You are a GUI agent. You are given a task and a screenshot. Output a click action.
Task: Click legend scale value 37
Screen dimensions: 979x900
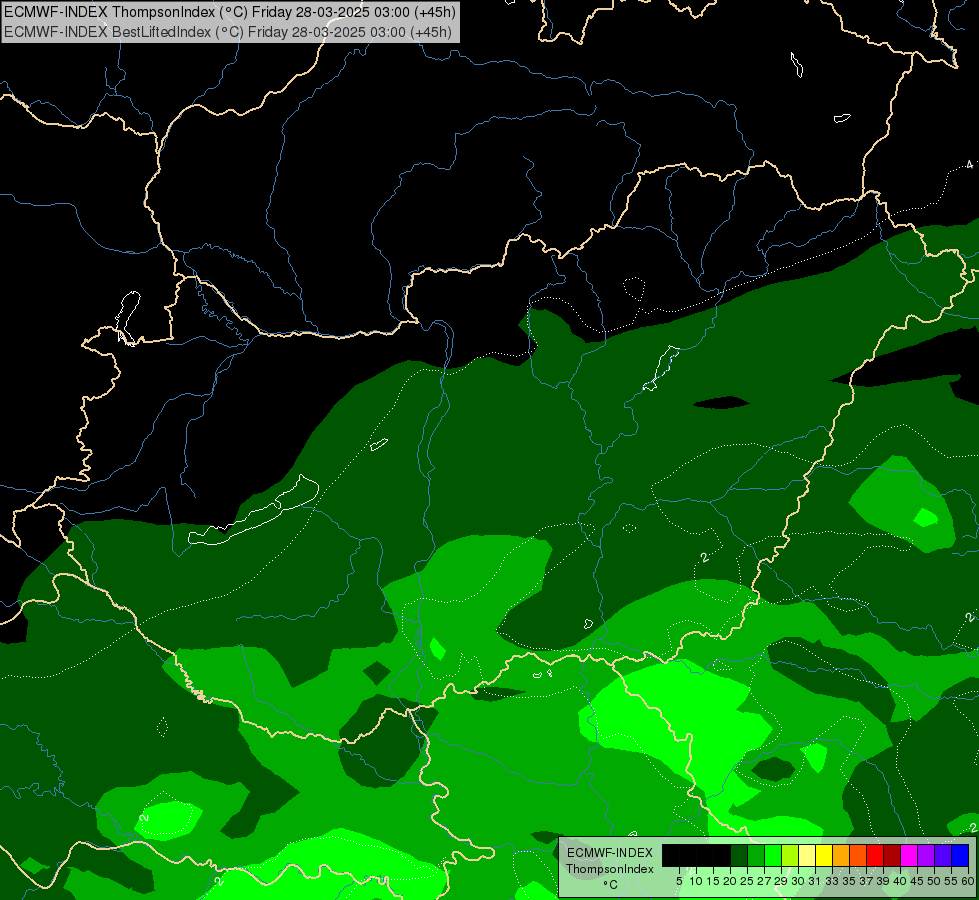[867, 881]
